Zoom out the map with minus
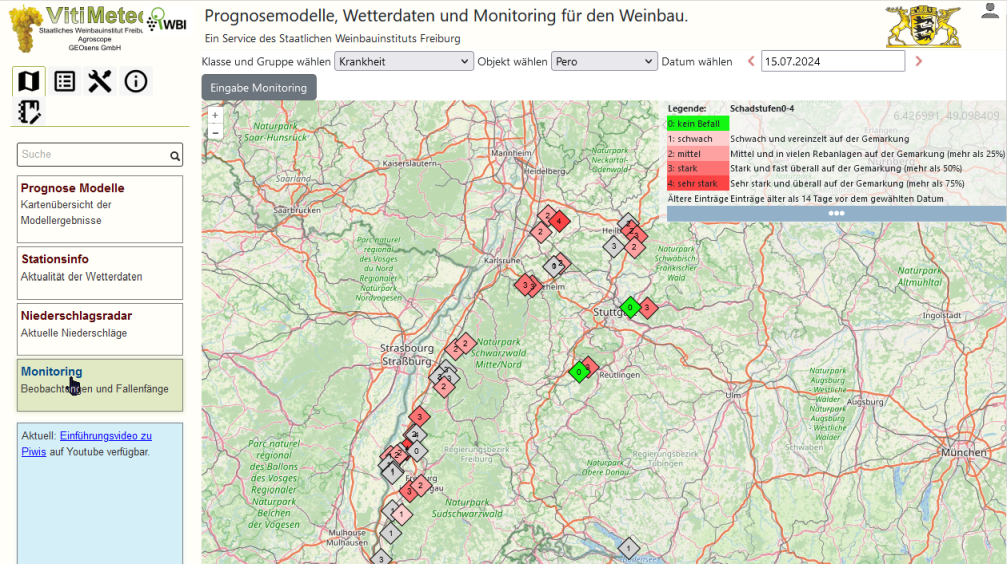 pyautogui.click(x=215, y=133)
